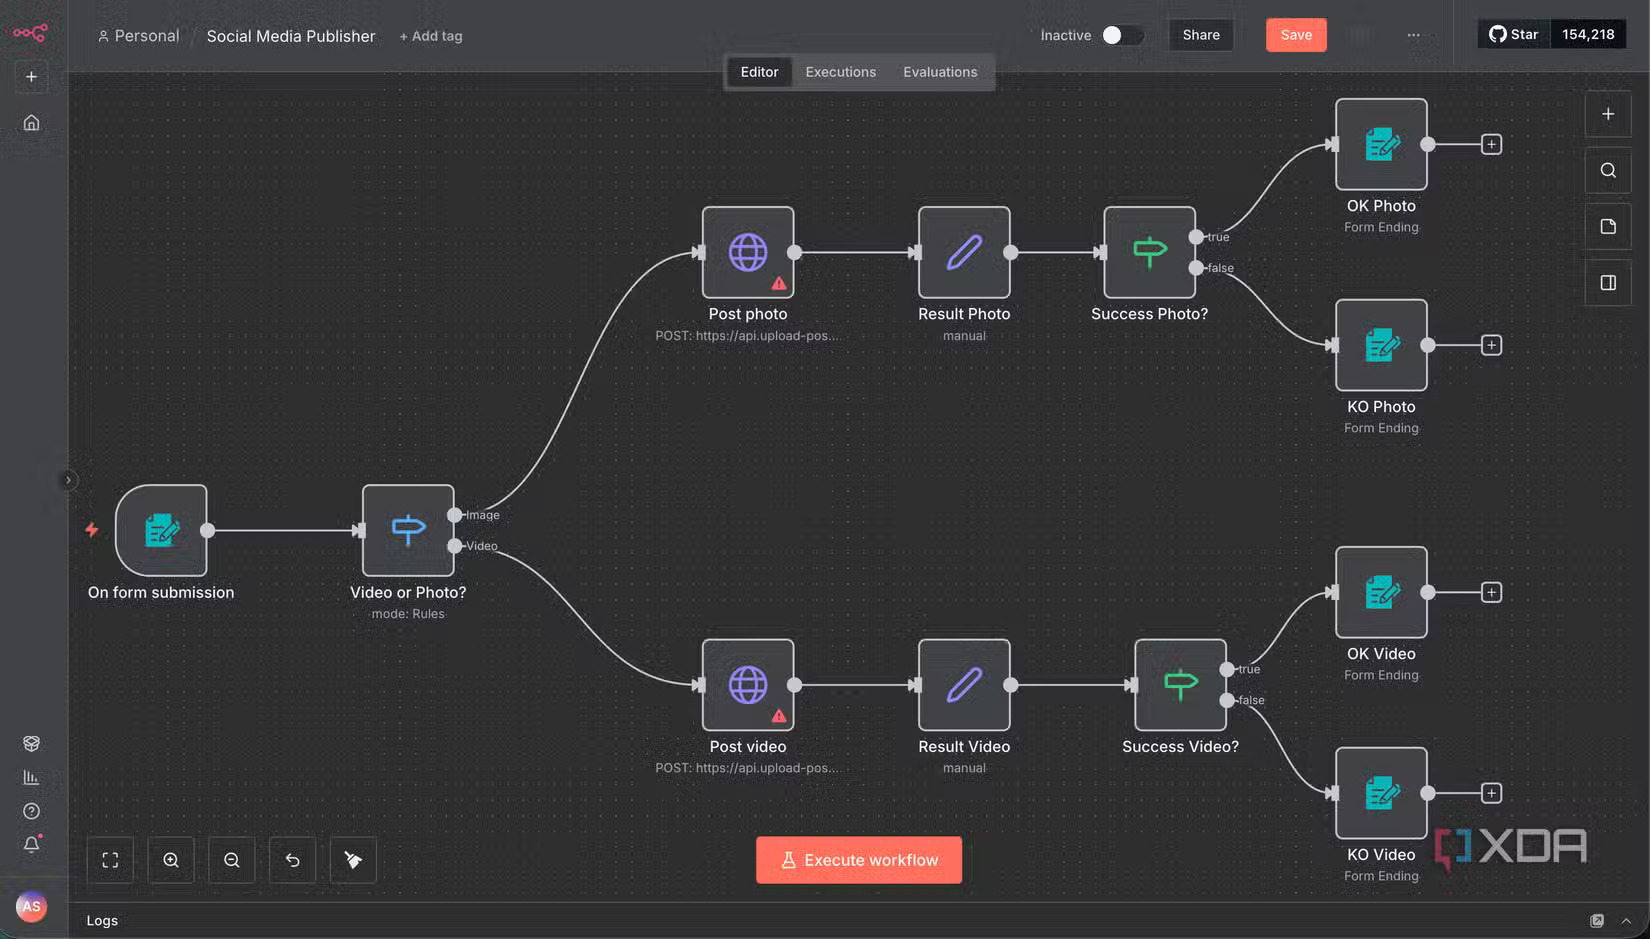Click the false output of Success Photo?
Image resolution: width=1650 pixels, height=939 pixels.
coord(1196,268)
